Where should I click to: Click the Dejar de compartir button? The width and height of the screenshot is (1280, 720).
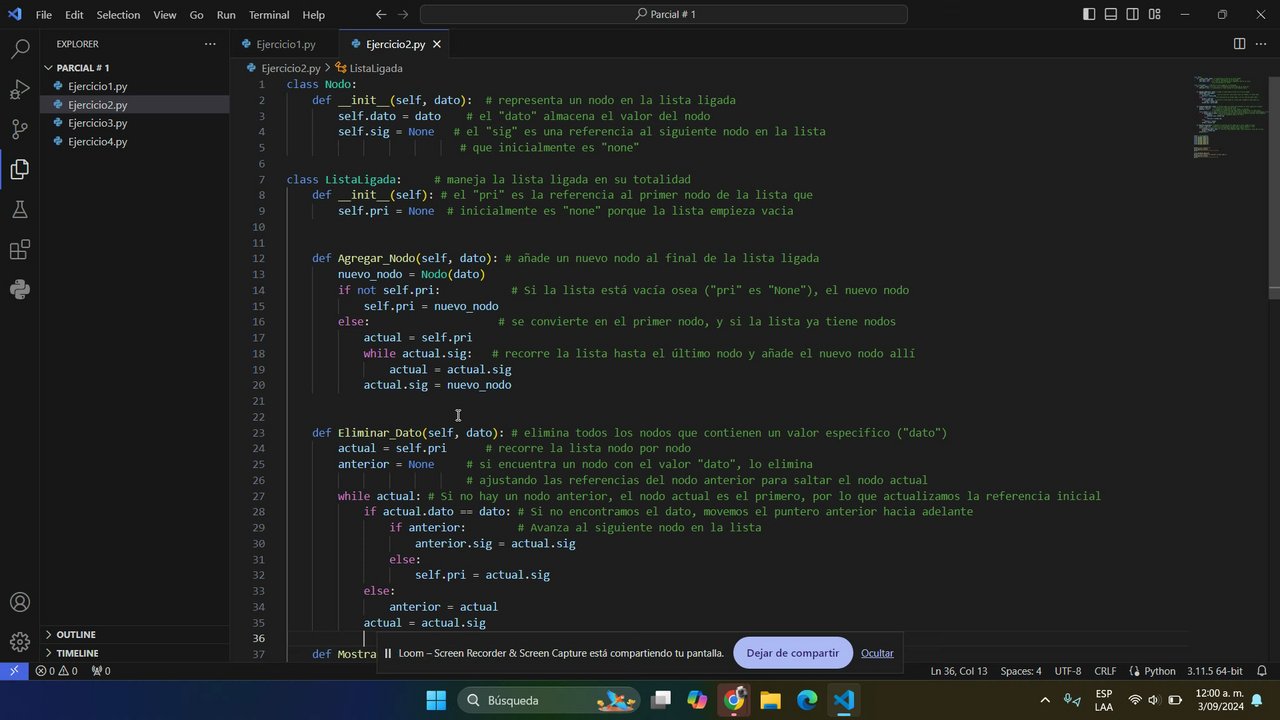click(792, 653)
